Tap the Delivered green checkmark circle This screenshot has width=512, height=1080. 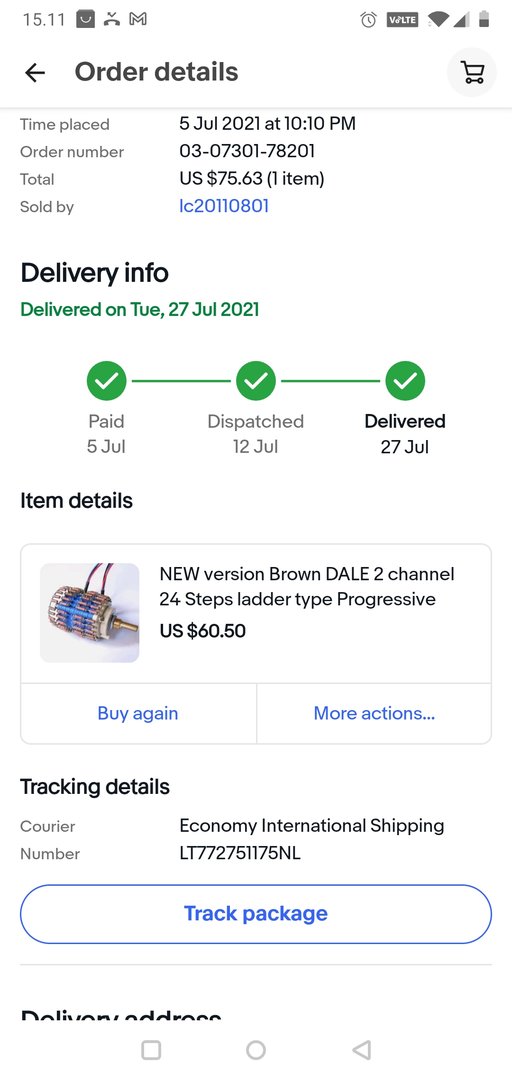(405, 381)
